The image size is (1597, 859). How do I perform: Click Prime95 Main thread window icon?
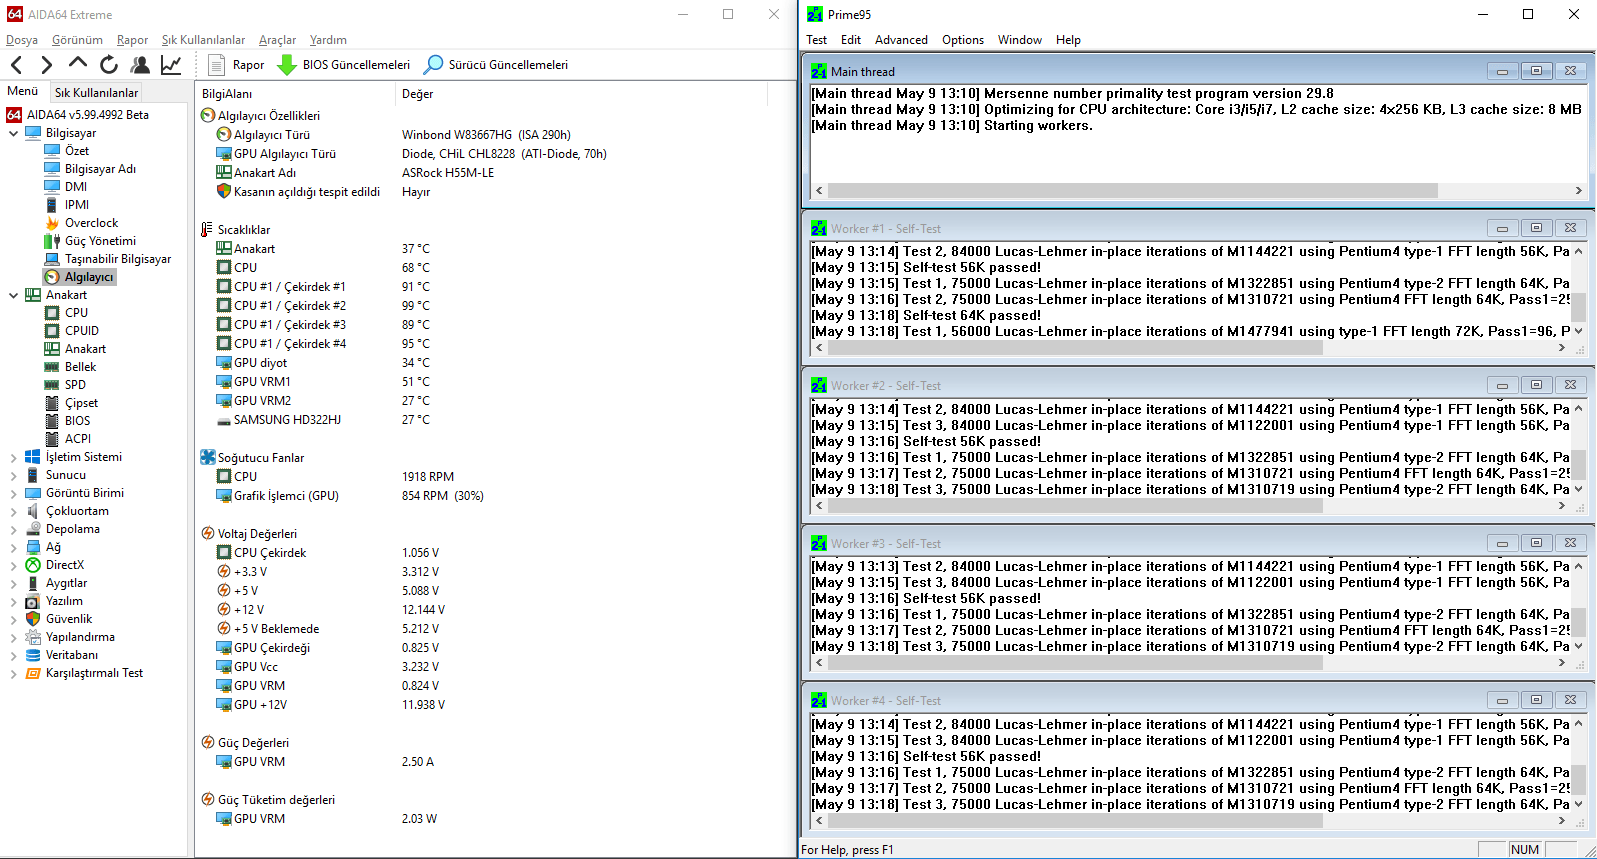point(819,71)
